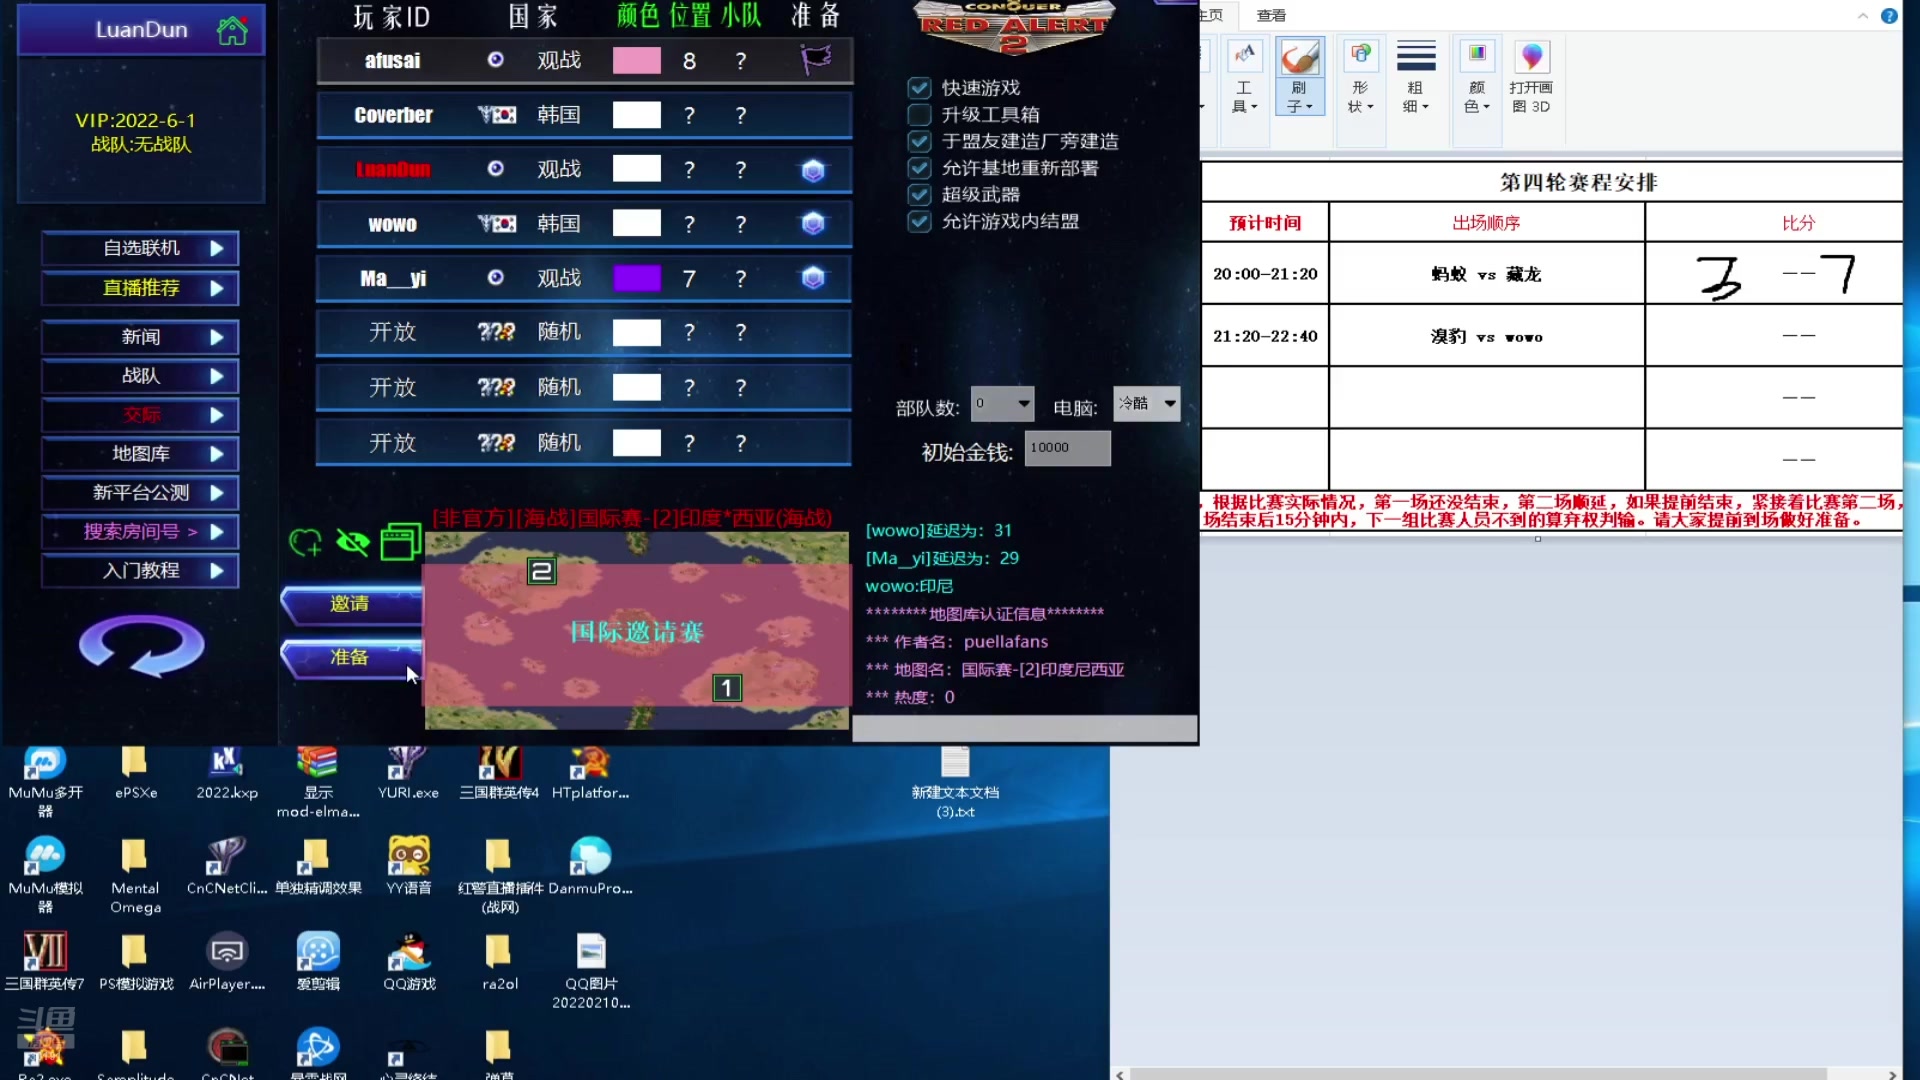Collapse the Paint ribbon using the chevron
1920x1080 pixels.
pos(1863,15)
